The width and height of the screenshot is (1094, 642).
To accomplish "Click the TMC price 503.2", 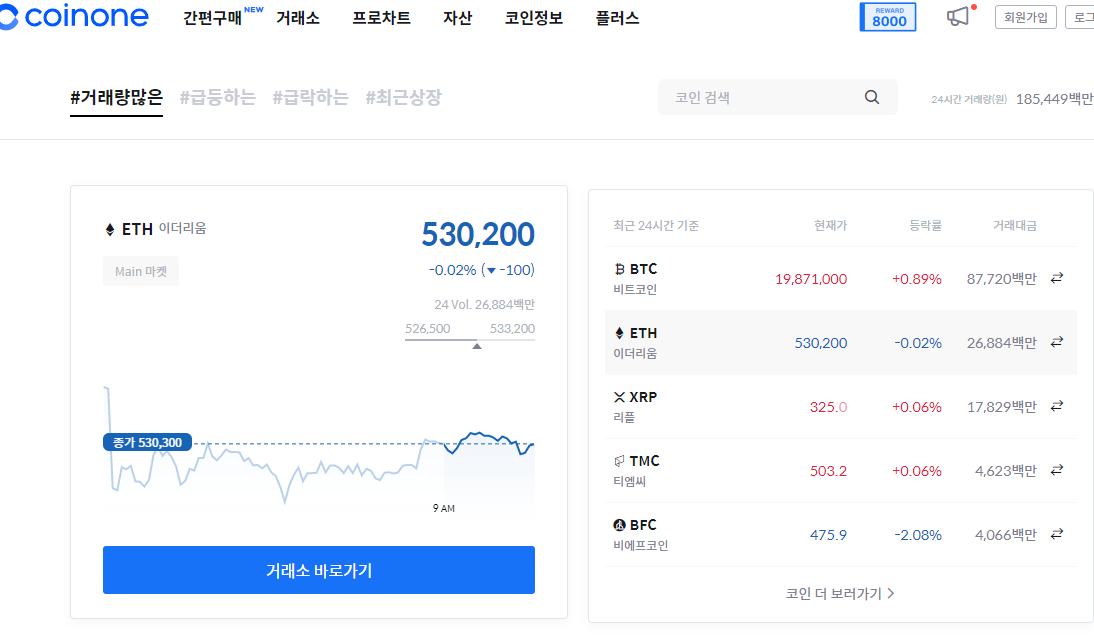I will tap(828, 471).
